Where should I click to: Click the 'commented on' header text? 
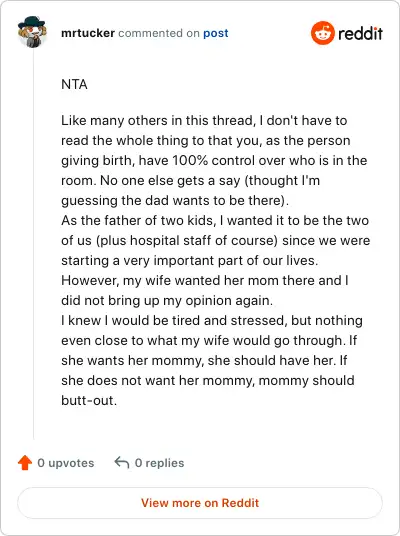click(159, 33)
